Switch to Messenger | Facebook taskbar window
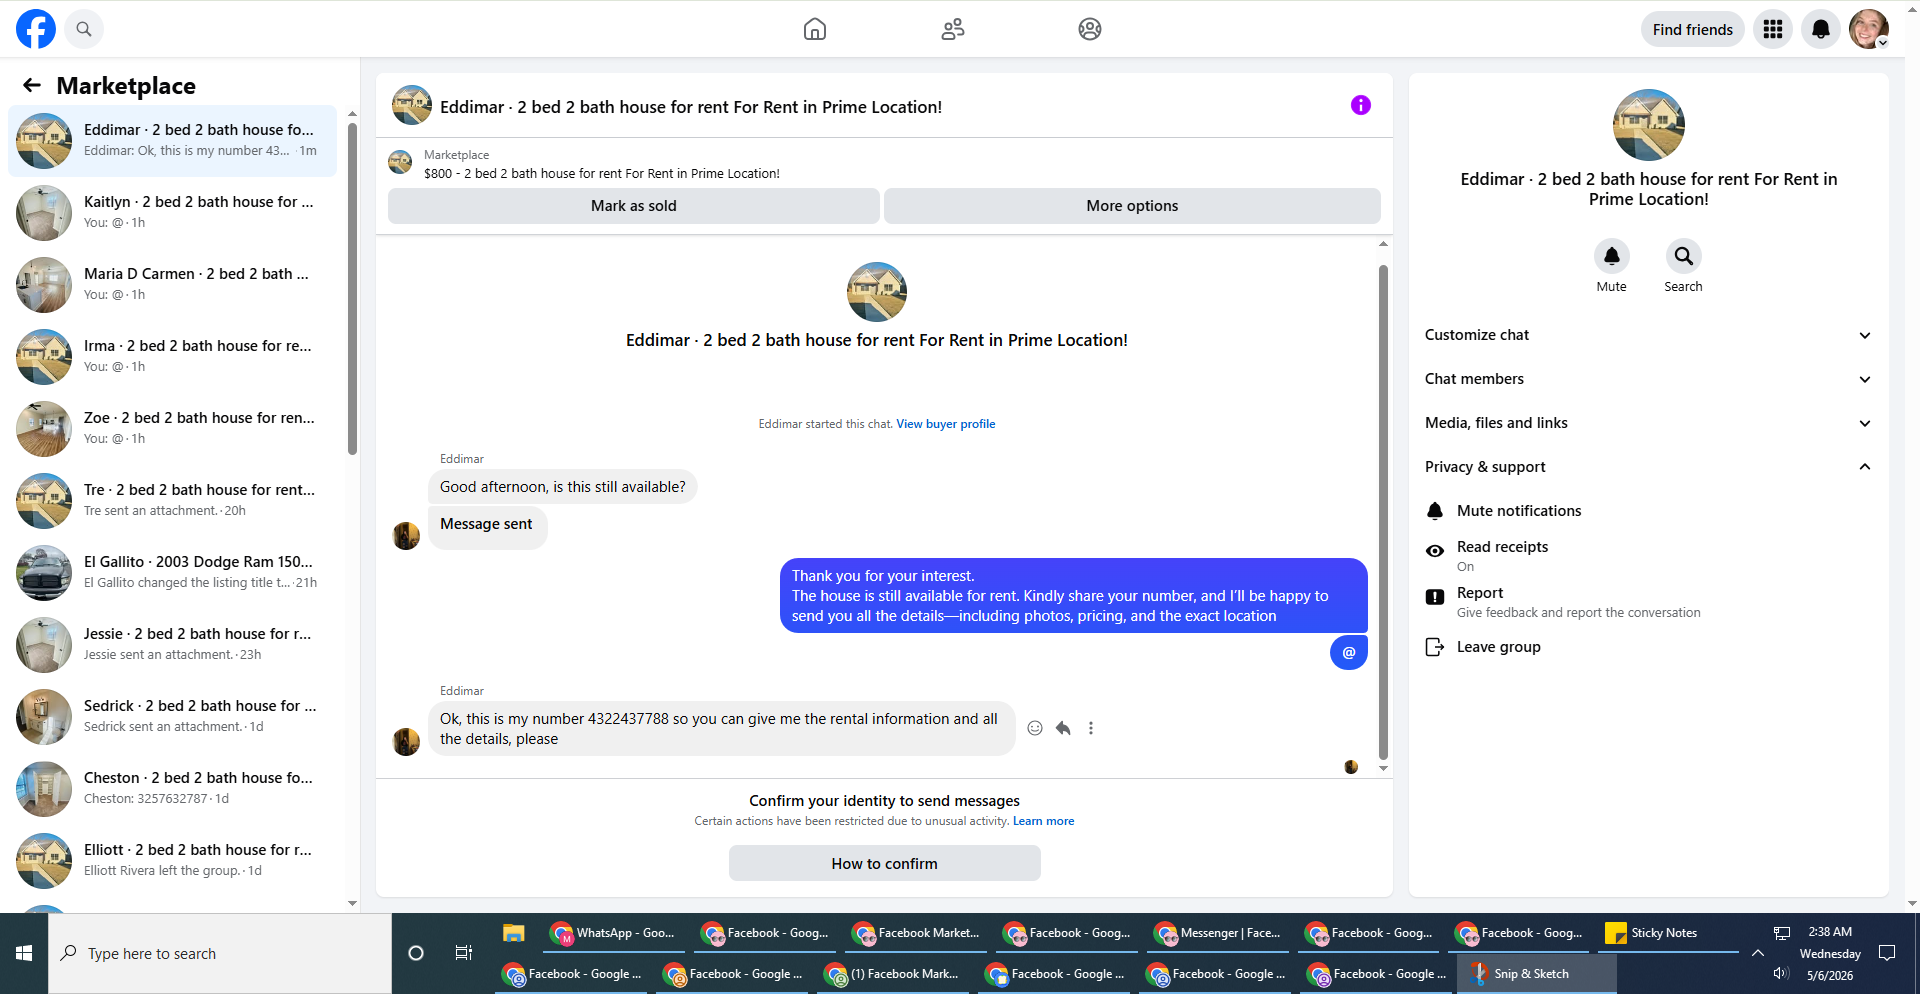Viewport: 1920px width, 994px height. pyautogui.click(x=1218, y=933)
